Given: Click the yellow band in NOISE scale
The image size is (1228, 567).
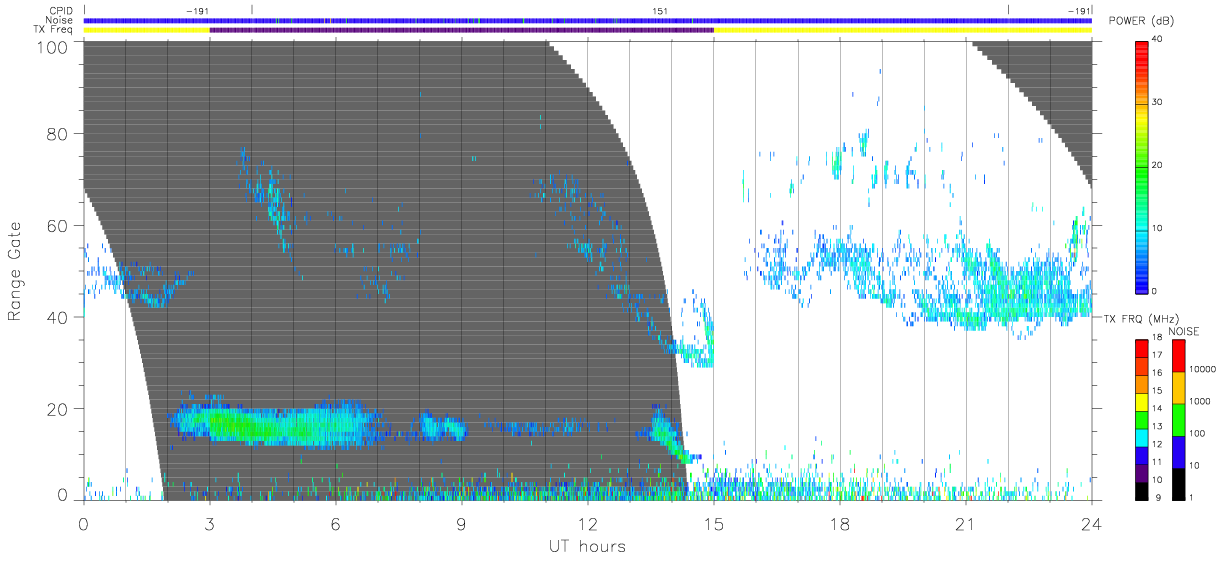Looking at the screenshot, I should point(1178,387).
